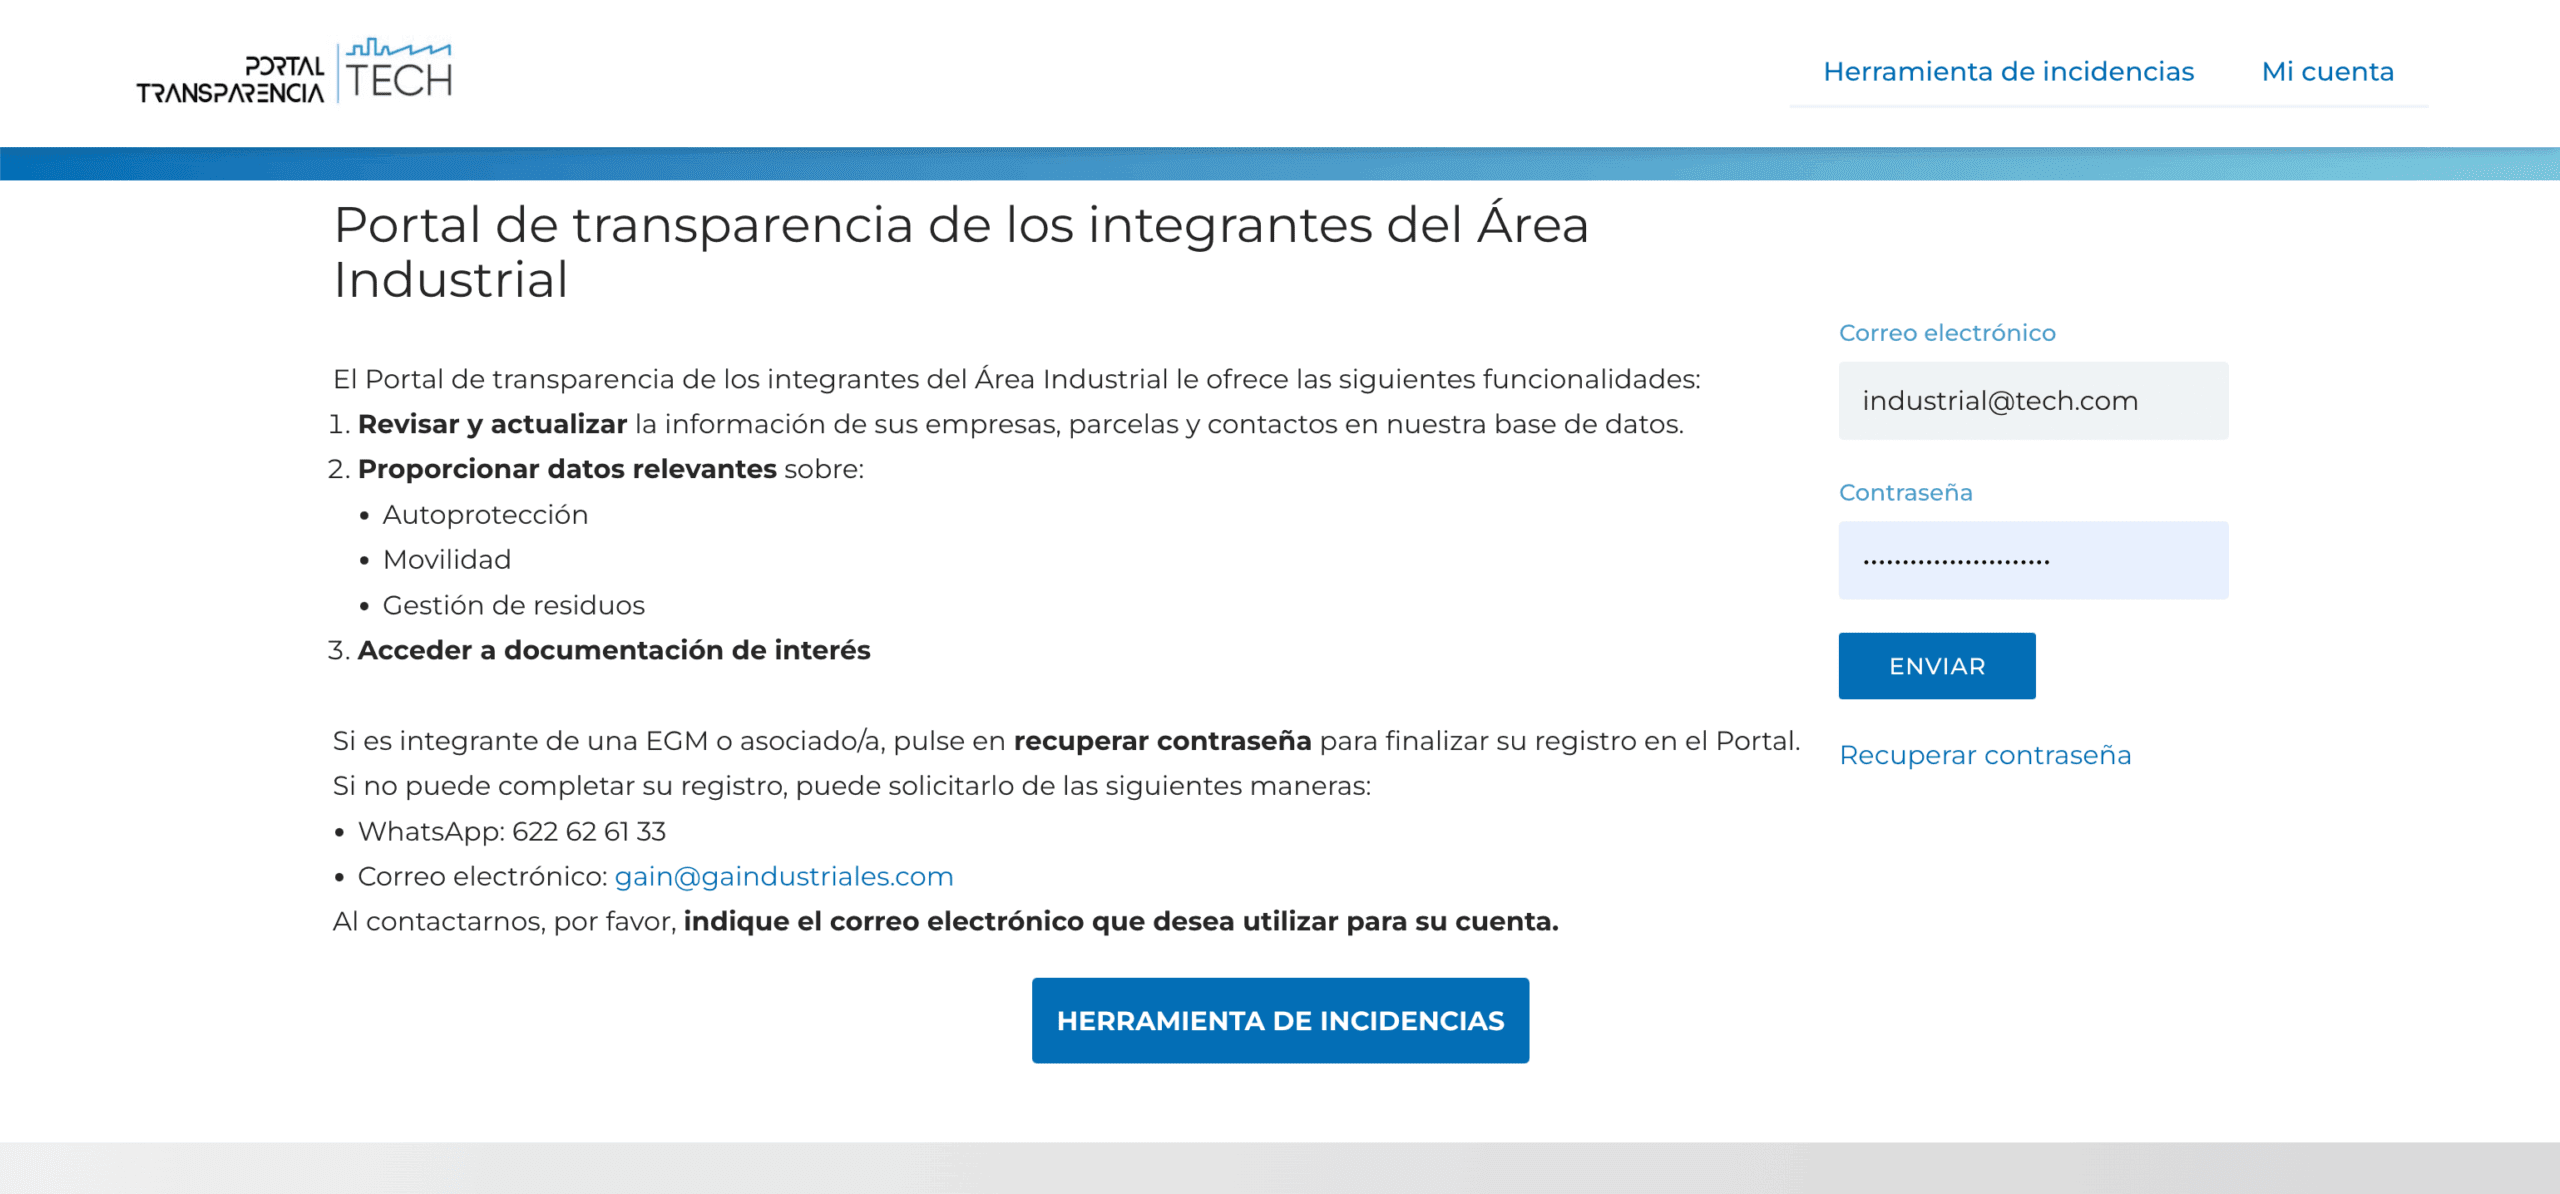This screenshot has height=1194, width=2560.
Task: Click inside the Correo electrónico email field
Action: [x=2032, y=400]
